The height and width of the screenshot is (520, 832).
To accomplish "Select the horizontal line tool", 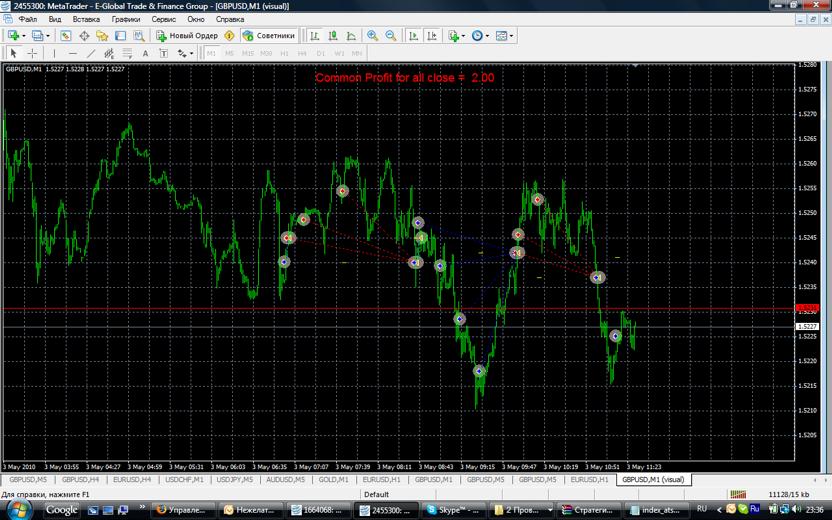I will pos(73,53).
